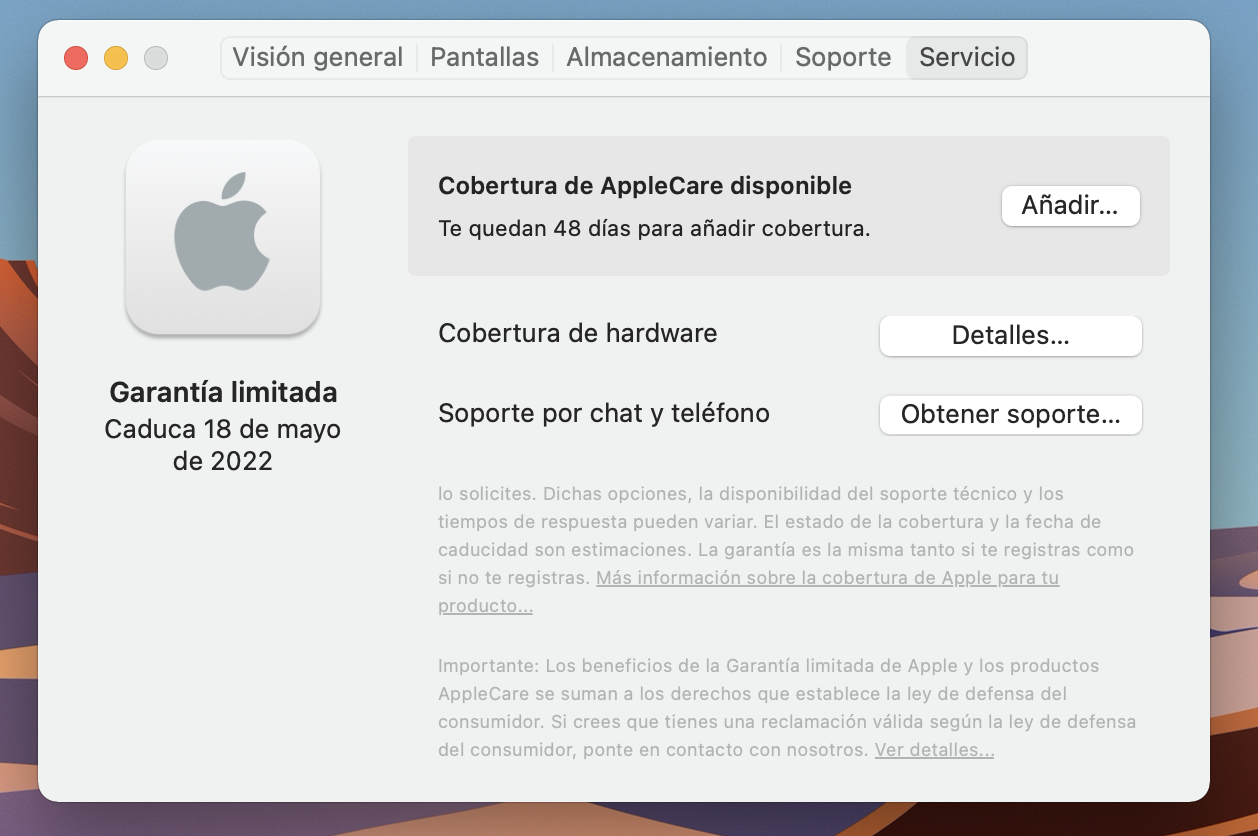1258x836 pixels.
Task: Follow the Ver detalles… link
Action: click(x=934, y=749)
